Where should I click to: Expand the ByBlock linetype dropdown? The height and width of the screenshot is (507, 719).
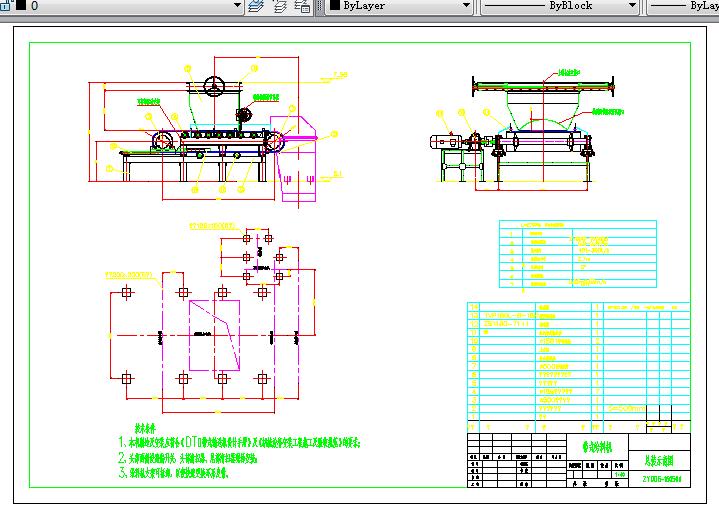click(x=632, y=6)
